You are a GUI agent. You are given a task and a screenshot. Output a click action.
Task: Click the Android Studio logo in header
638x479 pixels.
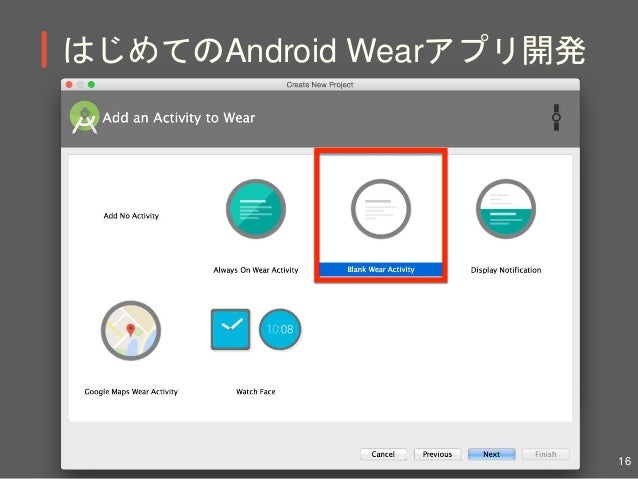[x=84, y=117]
